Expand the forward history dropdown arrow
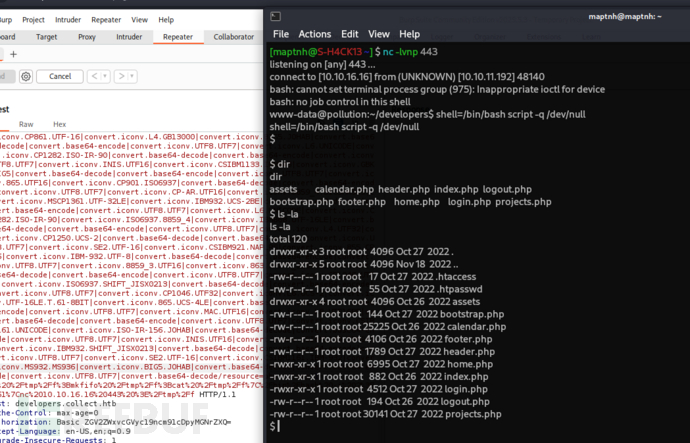 click(x=132, y=76)
